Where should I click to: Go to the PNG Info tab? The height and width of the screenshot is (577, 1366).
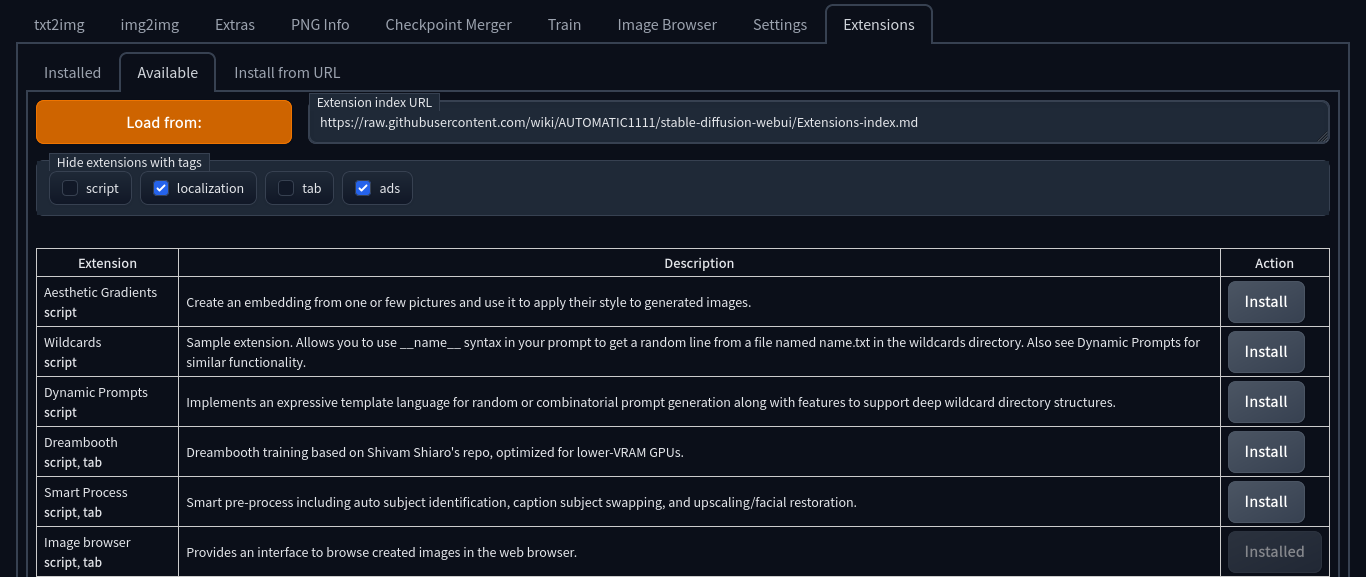click(320, 24)
